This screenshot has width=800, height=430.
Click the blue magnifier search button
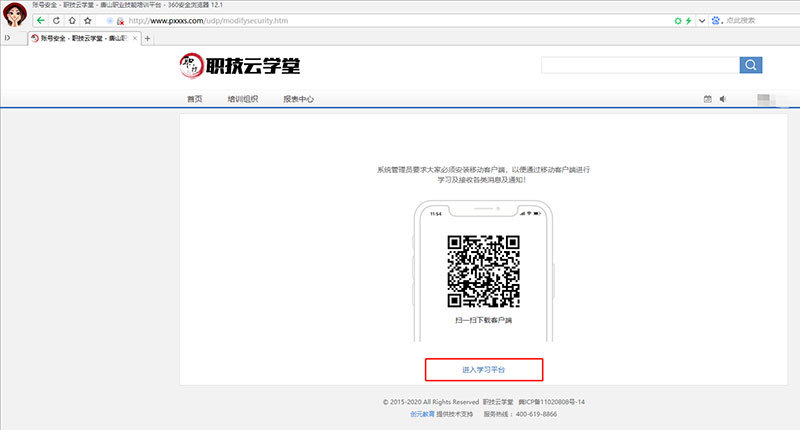tap(751, 66)
